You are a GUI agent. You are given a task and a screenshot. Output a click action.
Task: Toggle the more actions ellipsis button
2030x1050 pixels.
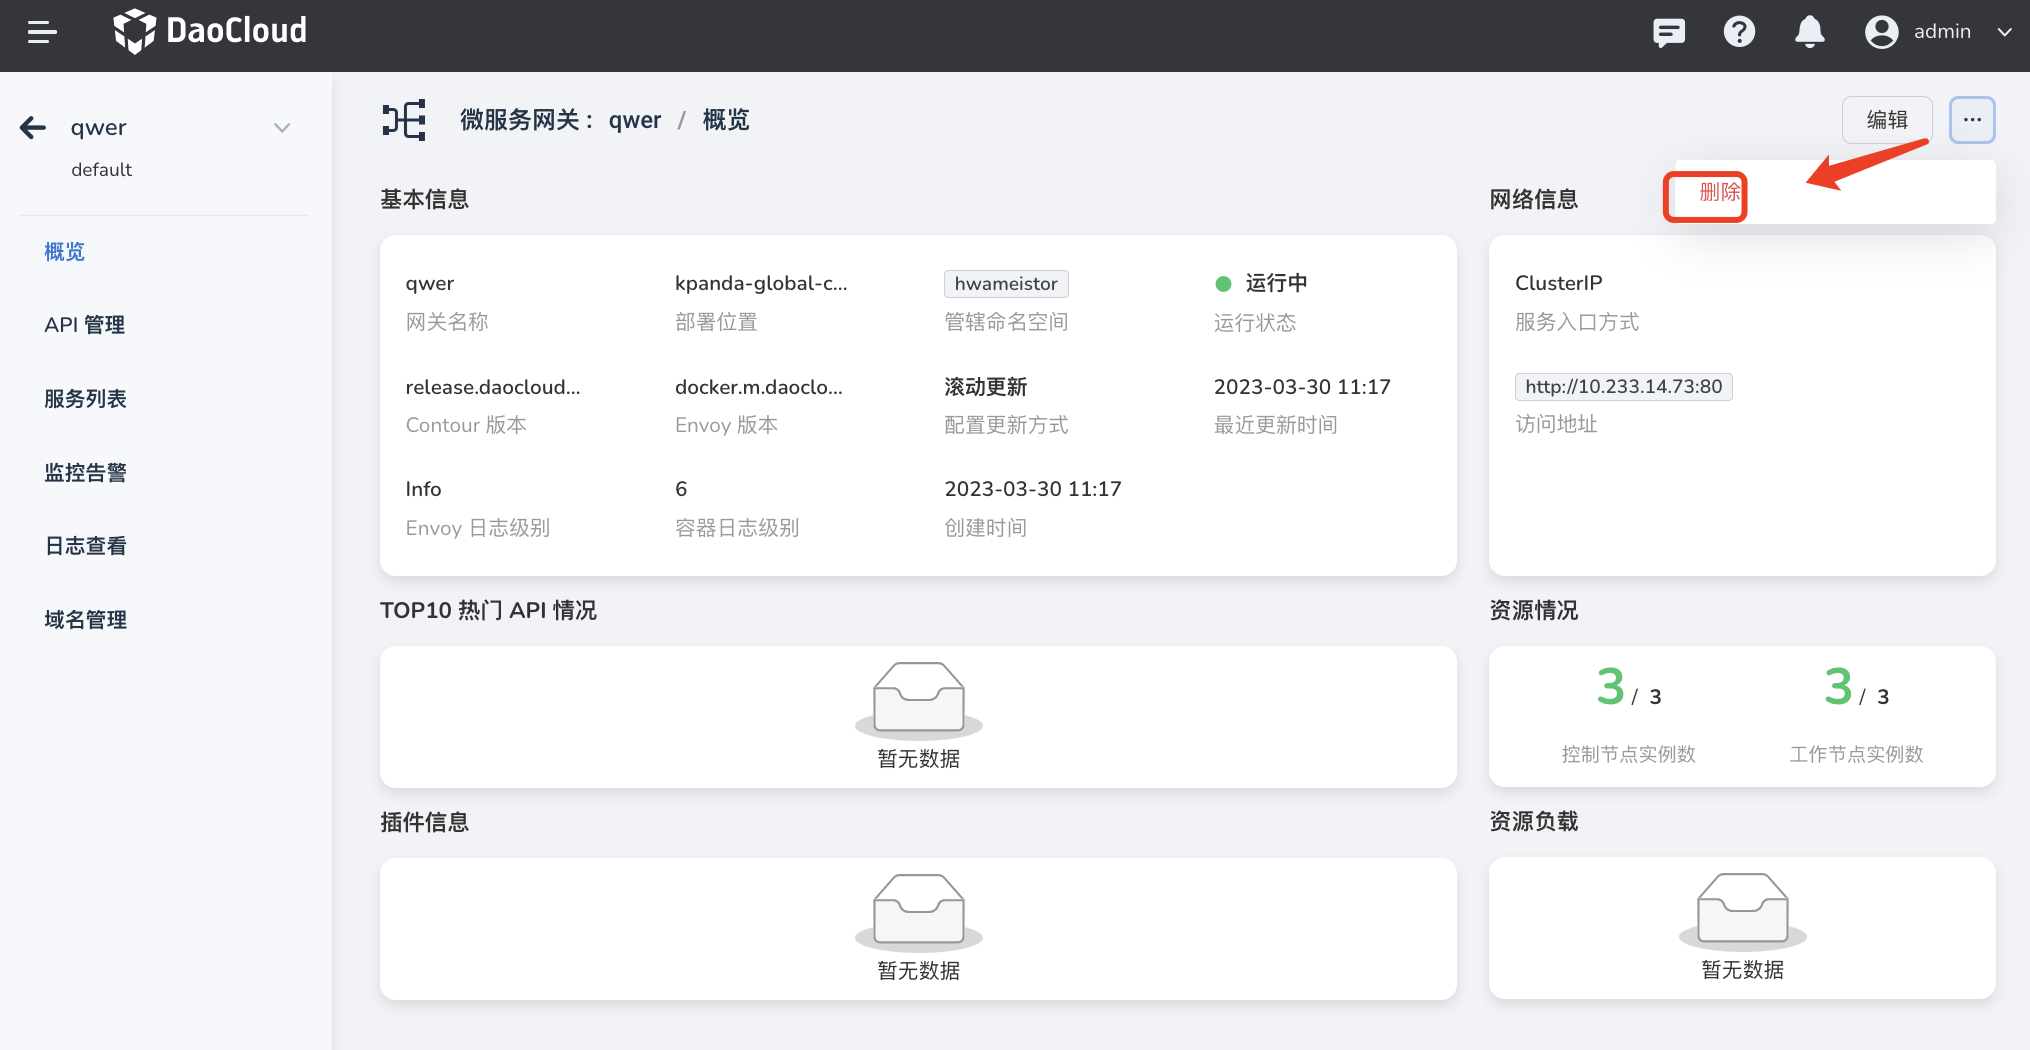pyautogui.click(x=1972, y=120)
